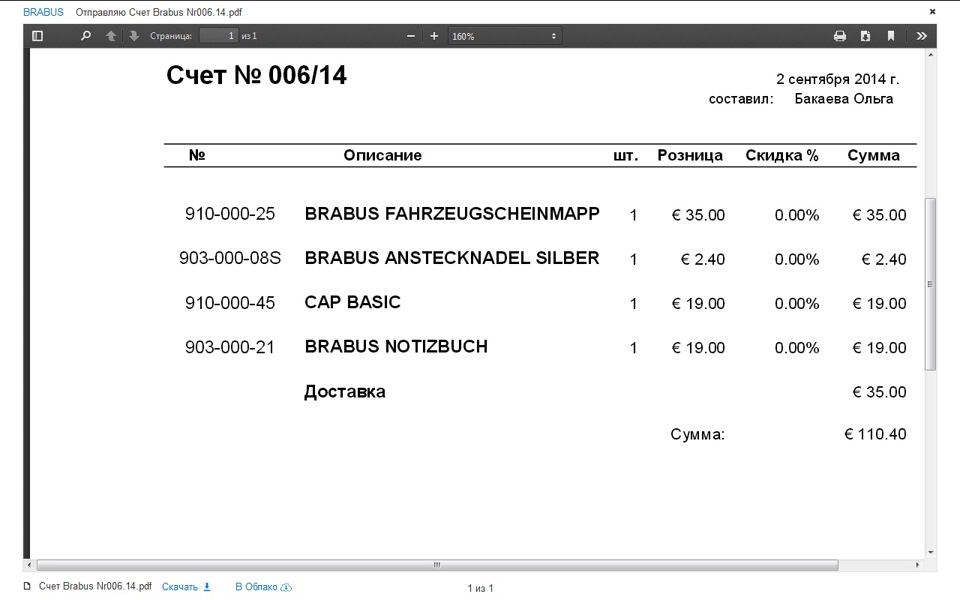Click the file name Счет Brabus Nr006.14.pdf at bottom
The width and height of the screenshot is (960, 600).
click(95, 586)
